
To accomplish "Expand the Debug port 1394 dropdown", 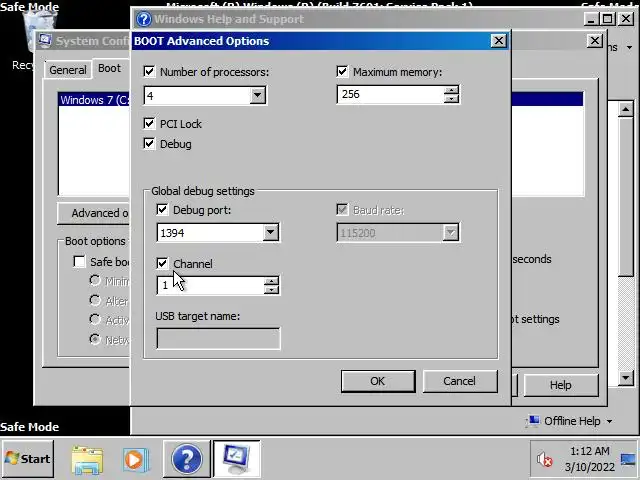I will pyautogui.click(x=271, y=233).
